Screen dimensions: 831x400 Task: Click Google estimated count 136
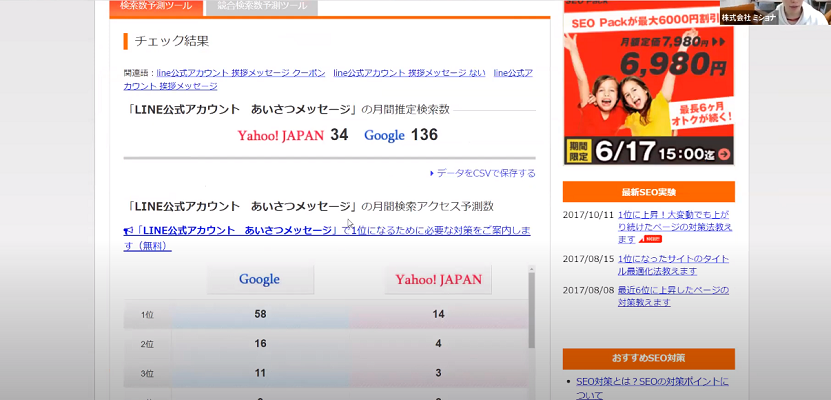pyautogui.click(x=425, y=135)
